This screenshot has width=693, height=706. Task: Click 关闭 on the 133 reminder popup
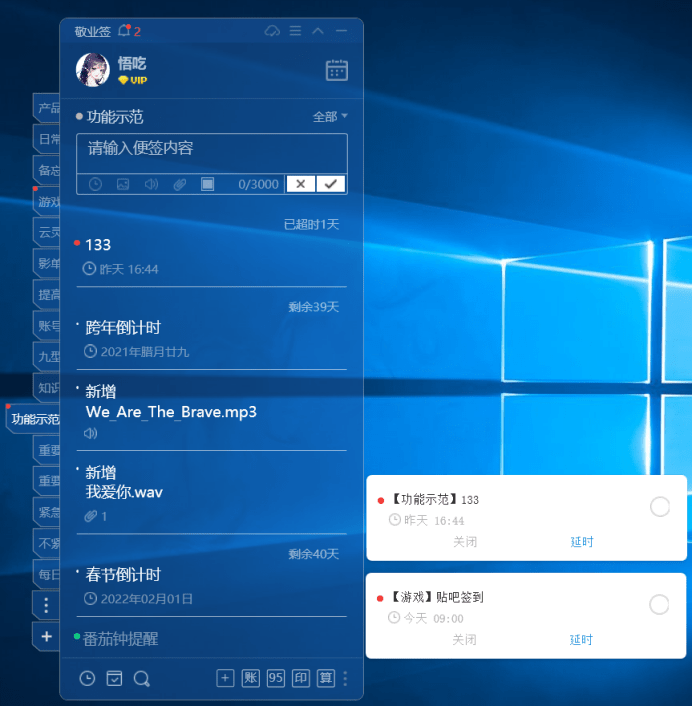(465, 541)
